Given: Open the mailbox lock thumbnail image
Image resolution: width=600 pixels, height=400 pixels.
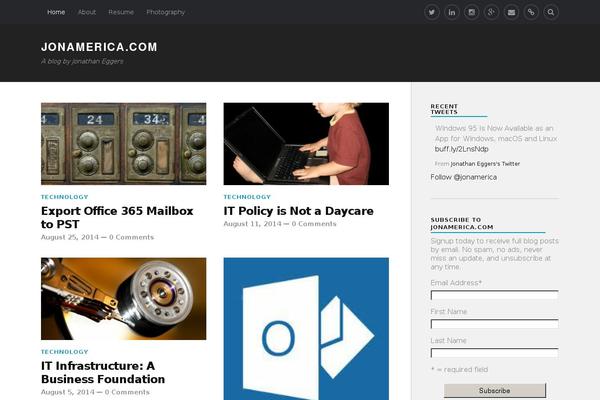Looking at the screenshot, I should [x=124, y=144].
